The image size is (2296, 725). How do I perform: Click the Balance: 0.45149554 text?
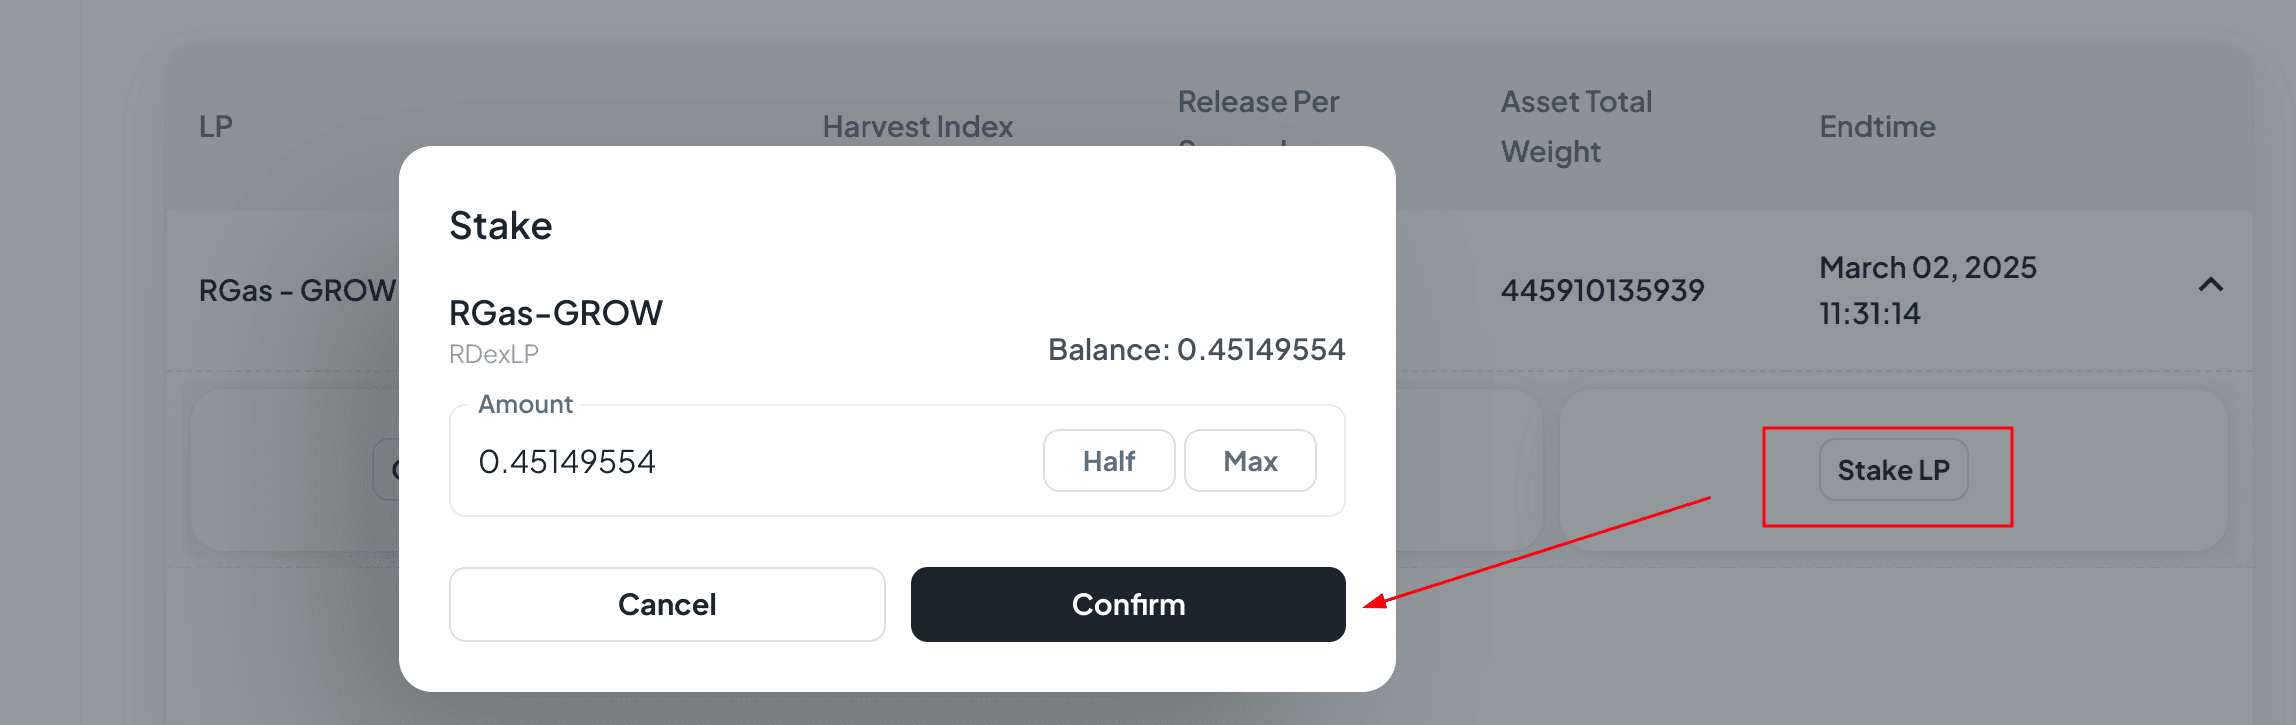(1196, 349)
